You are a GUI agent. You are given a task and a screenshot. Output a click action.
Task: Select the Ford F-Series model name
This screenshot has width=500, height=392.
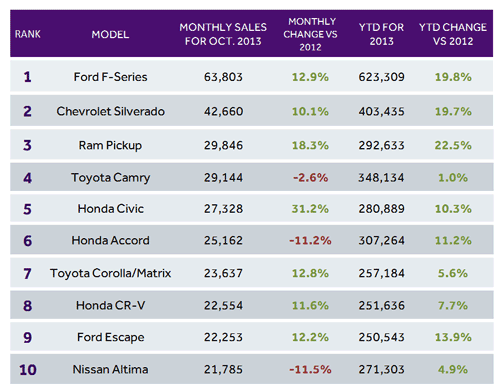click(110, 77)
